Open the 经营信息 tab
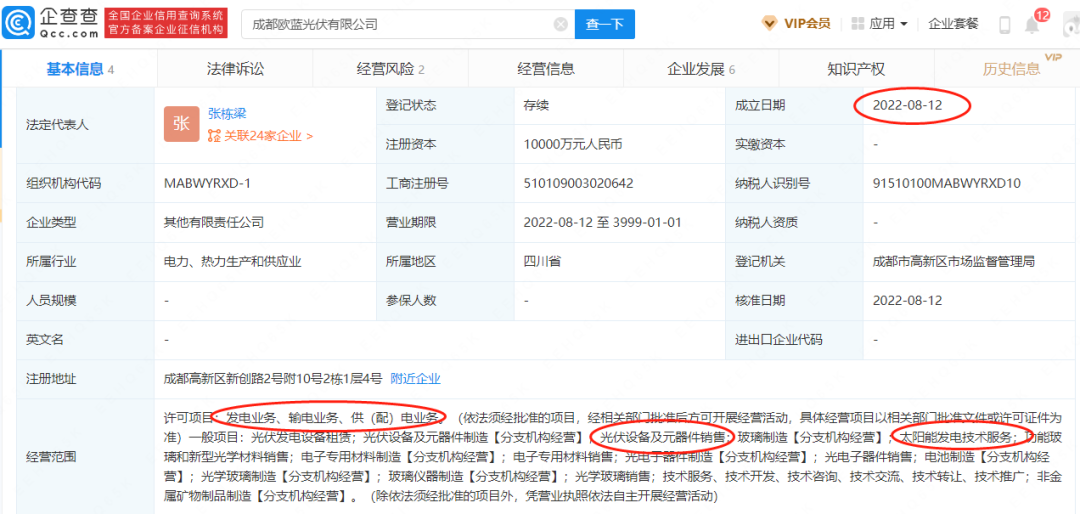Image resolution: width=1080 pixels, height=514 pixels. [x=546, y=69]
